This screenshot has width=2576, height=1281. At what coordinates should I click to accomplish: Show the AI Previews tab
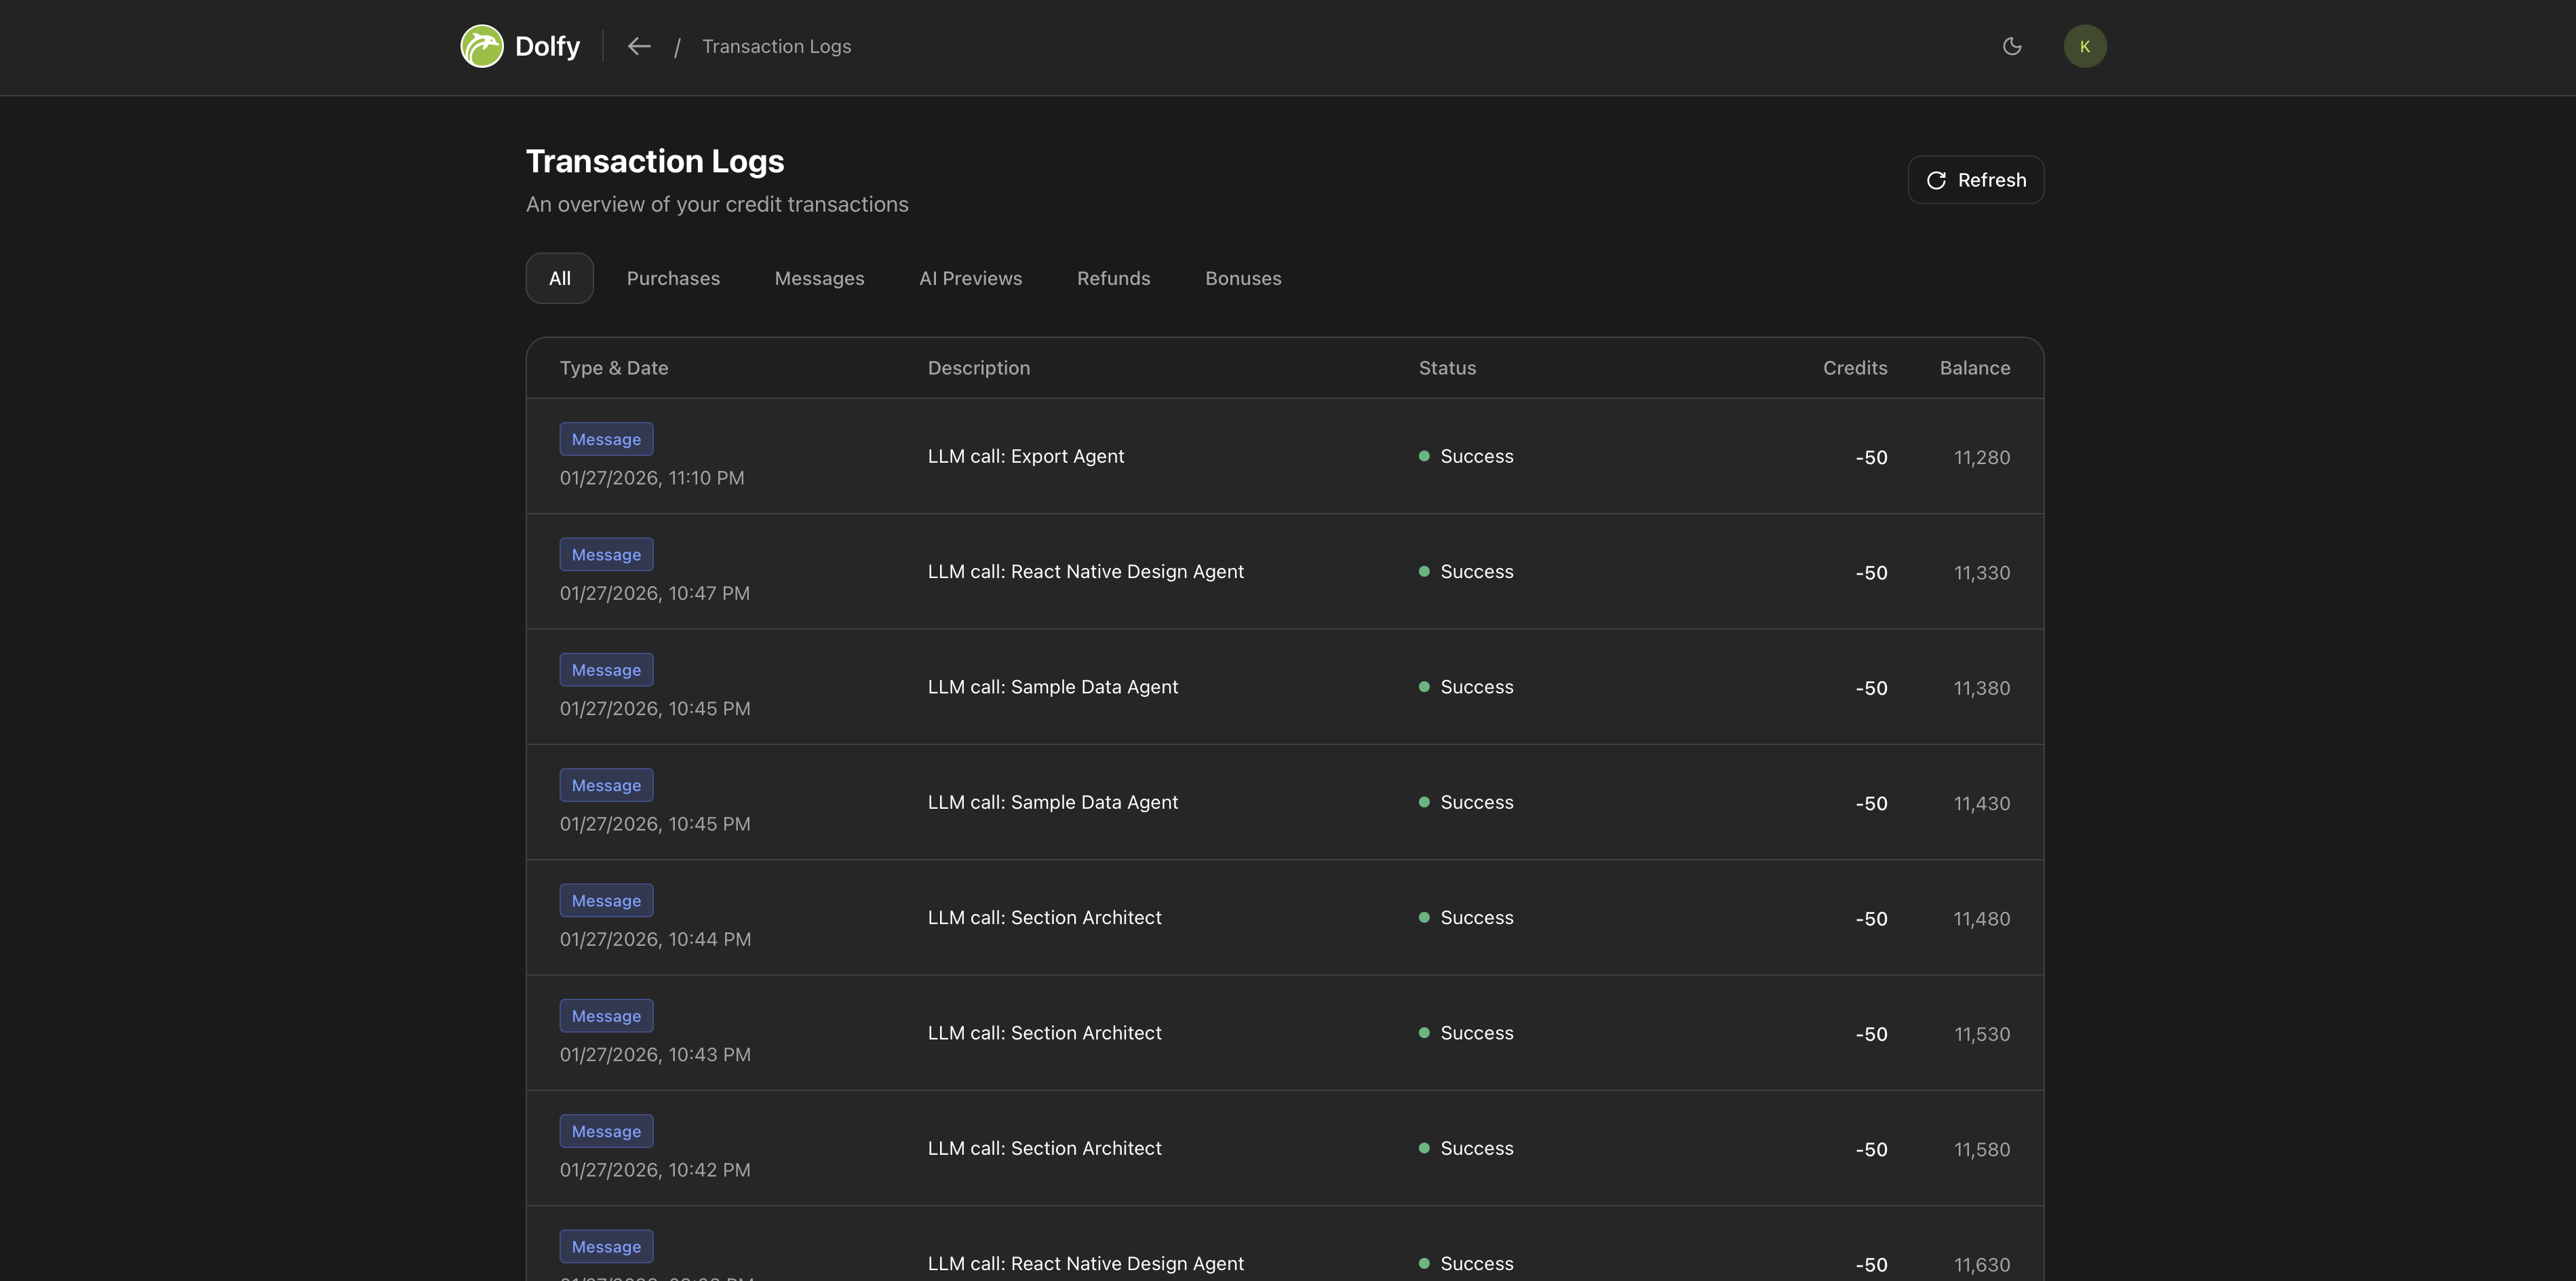[x=970, y=278]
